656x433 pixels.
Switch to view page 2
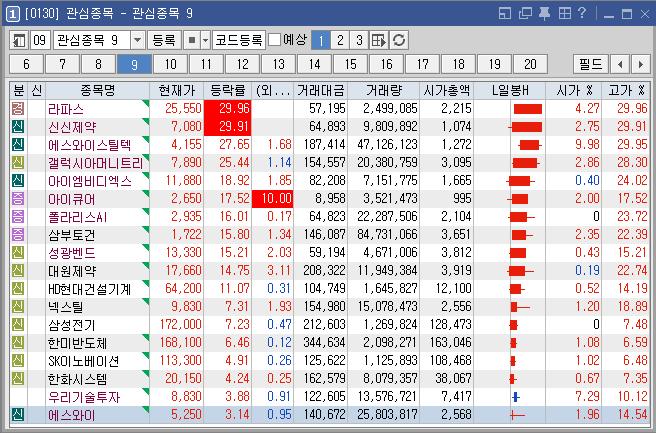pyautogui.click(x=340, y=41)
